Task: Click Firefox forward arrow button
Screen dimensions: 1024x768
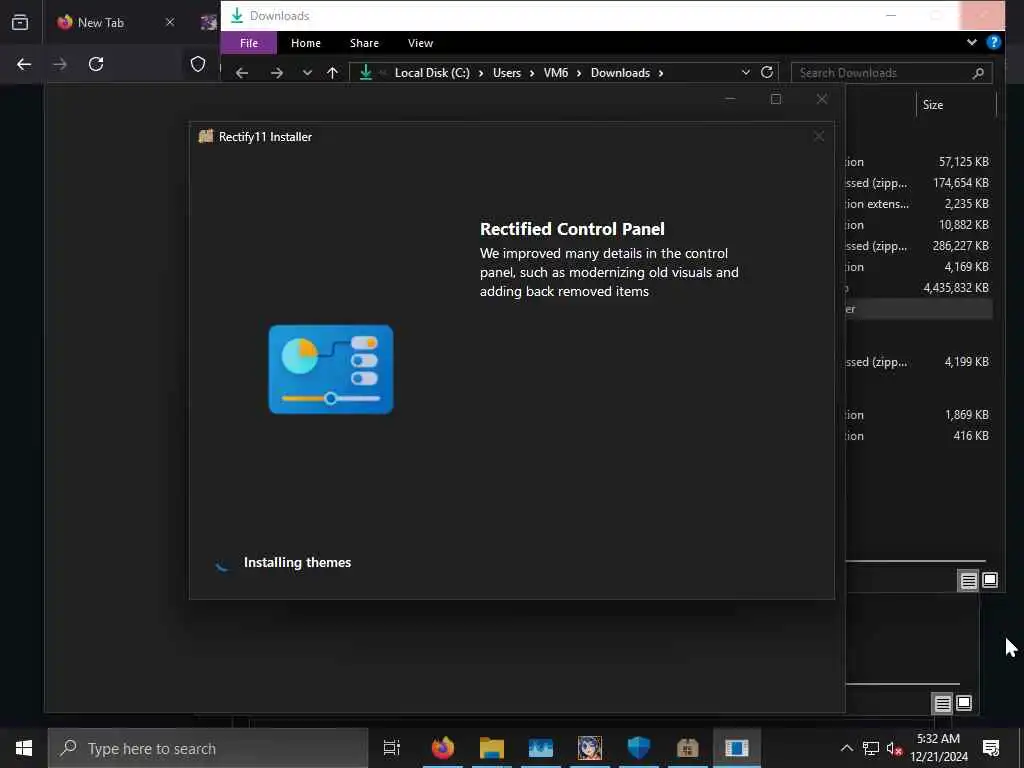Action: tap(60, 64)
